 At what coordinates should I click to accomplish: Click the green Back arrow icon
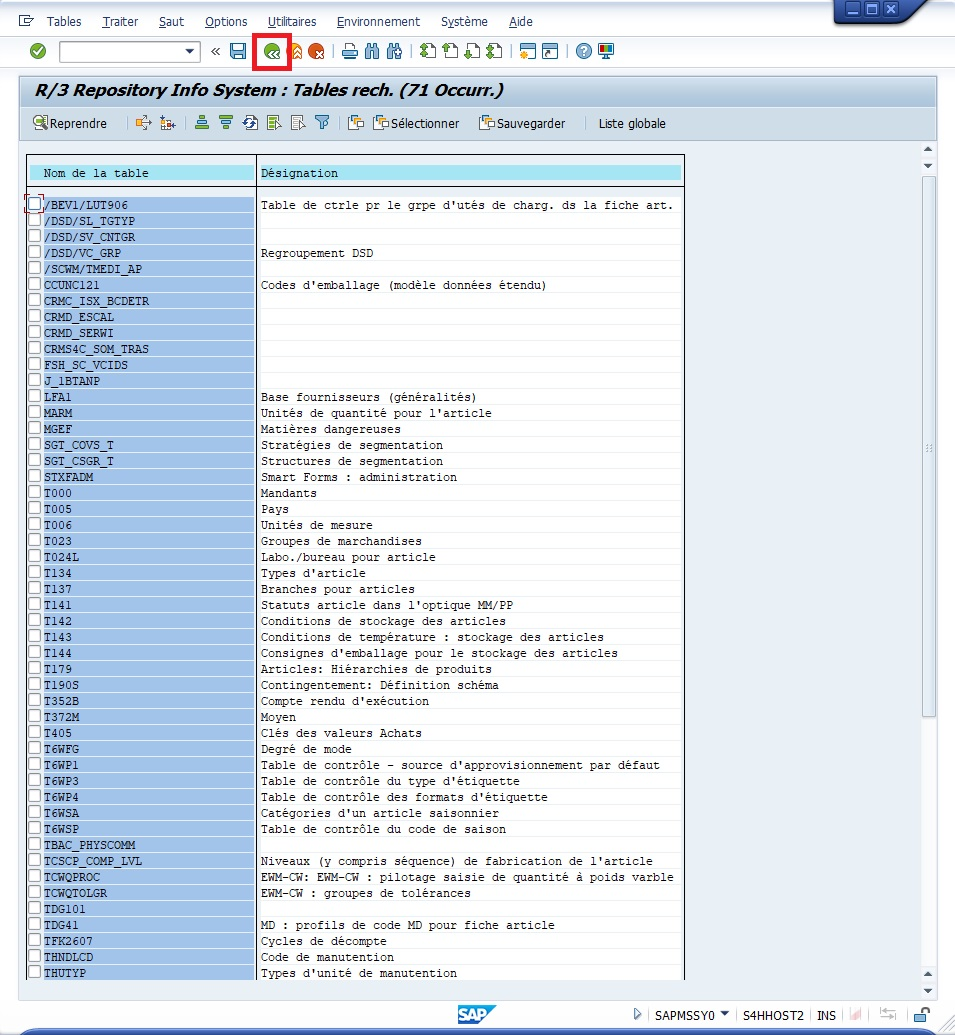coord(272,51)
